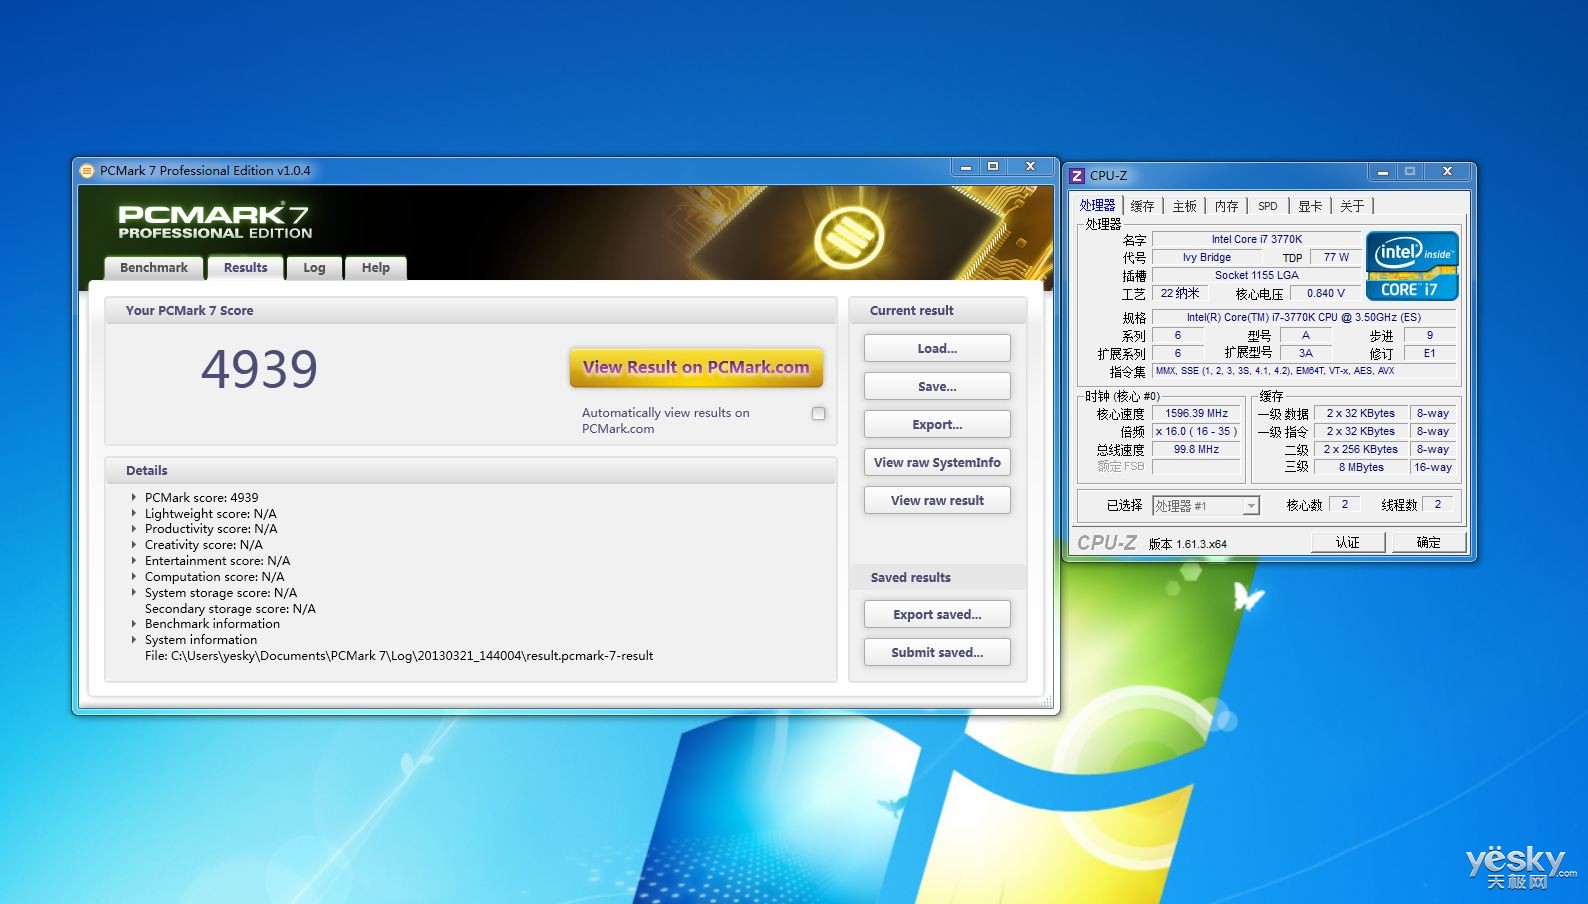Expand the Productivity score row
Image resolution: width=1588 pixels, height=904 pixels.
134,529
